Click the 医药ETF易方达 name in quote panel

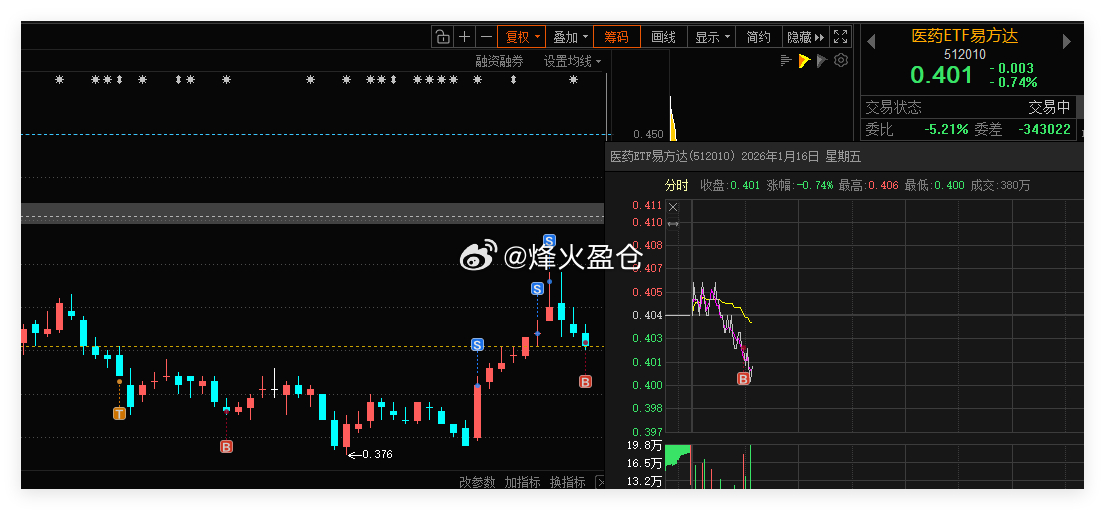click(965, 36)
